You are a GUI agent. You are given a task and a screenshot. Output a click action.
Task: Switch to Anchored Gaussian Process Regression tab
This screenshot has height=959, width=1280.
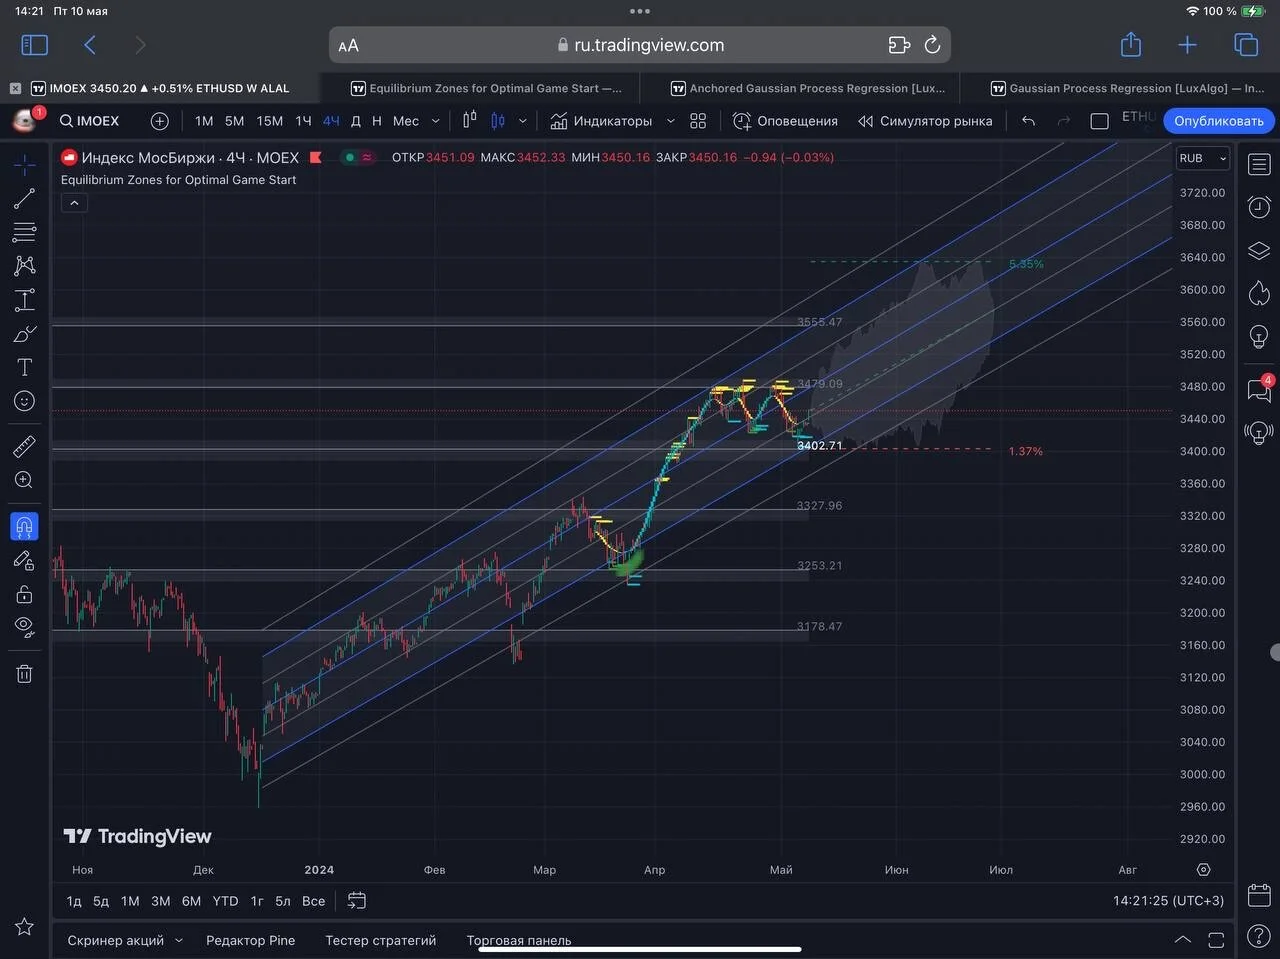coord(808,88)
